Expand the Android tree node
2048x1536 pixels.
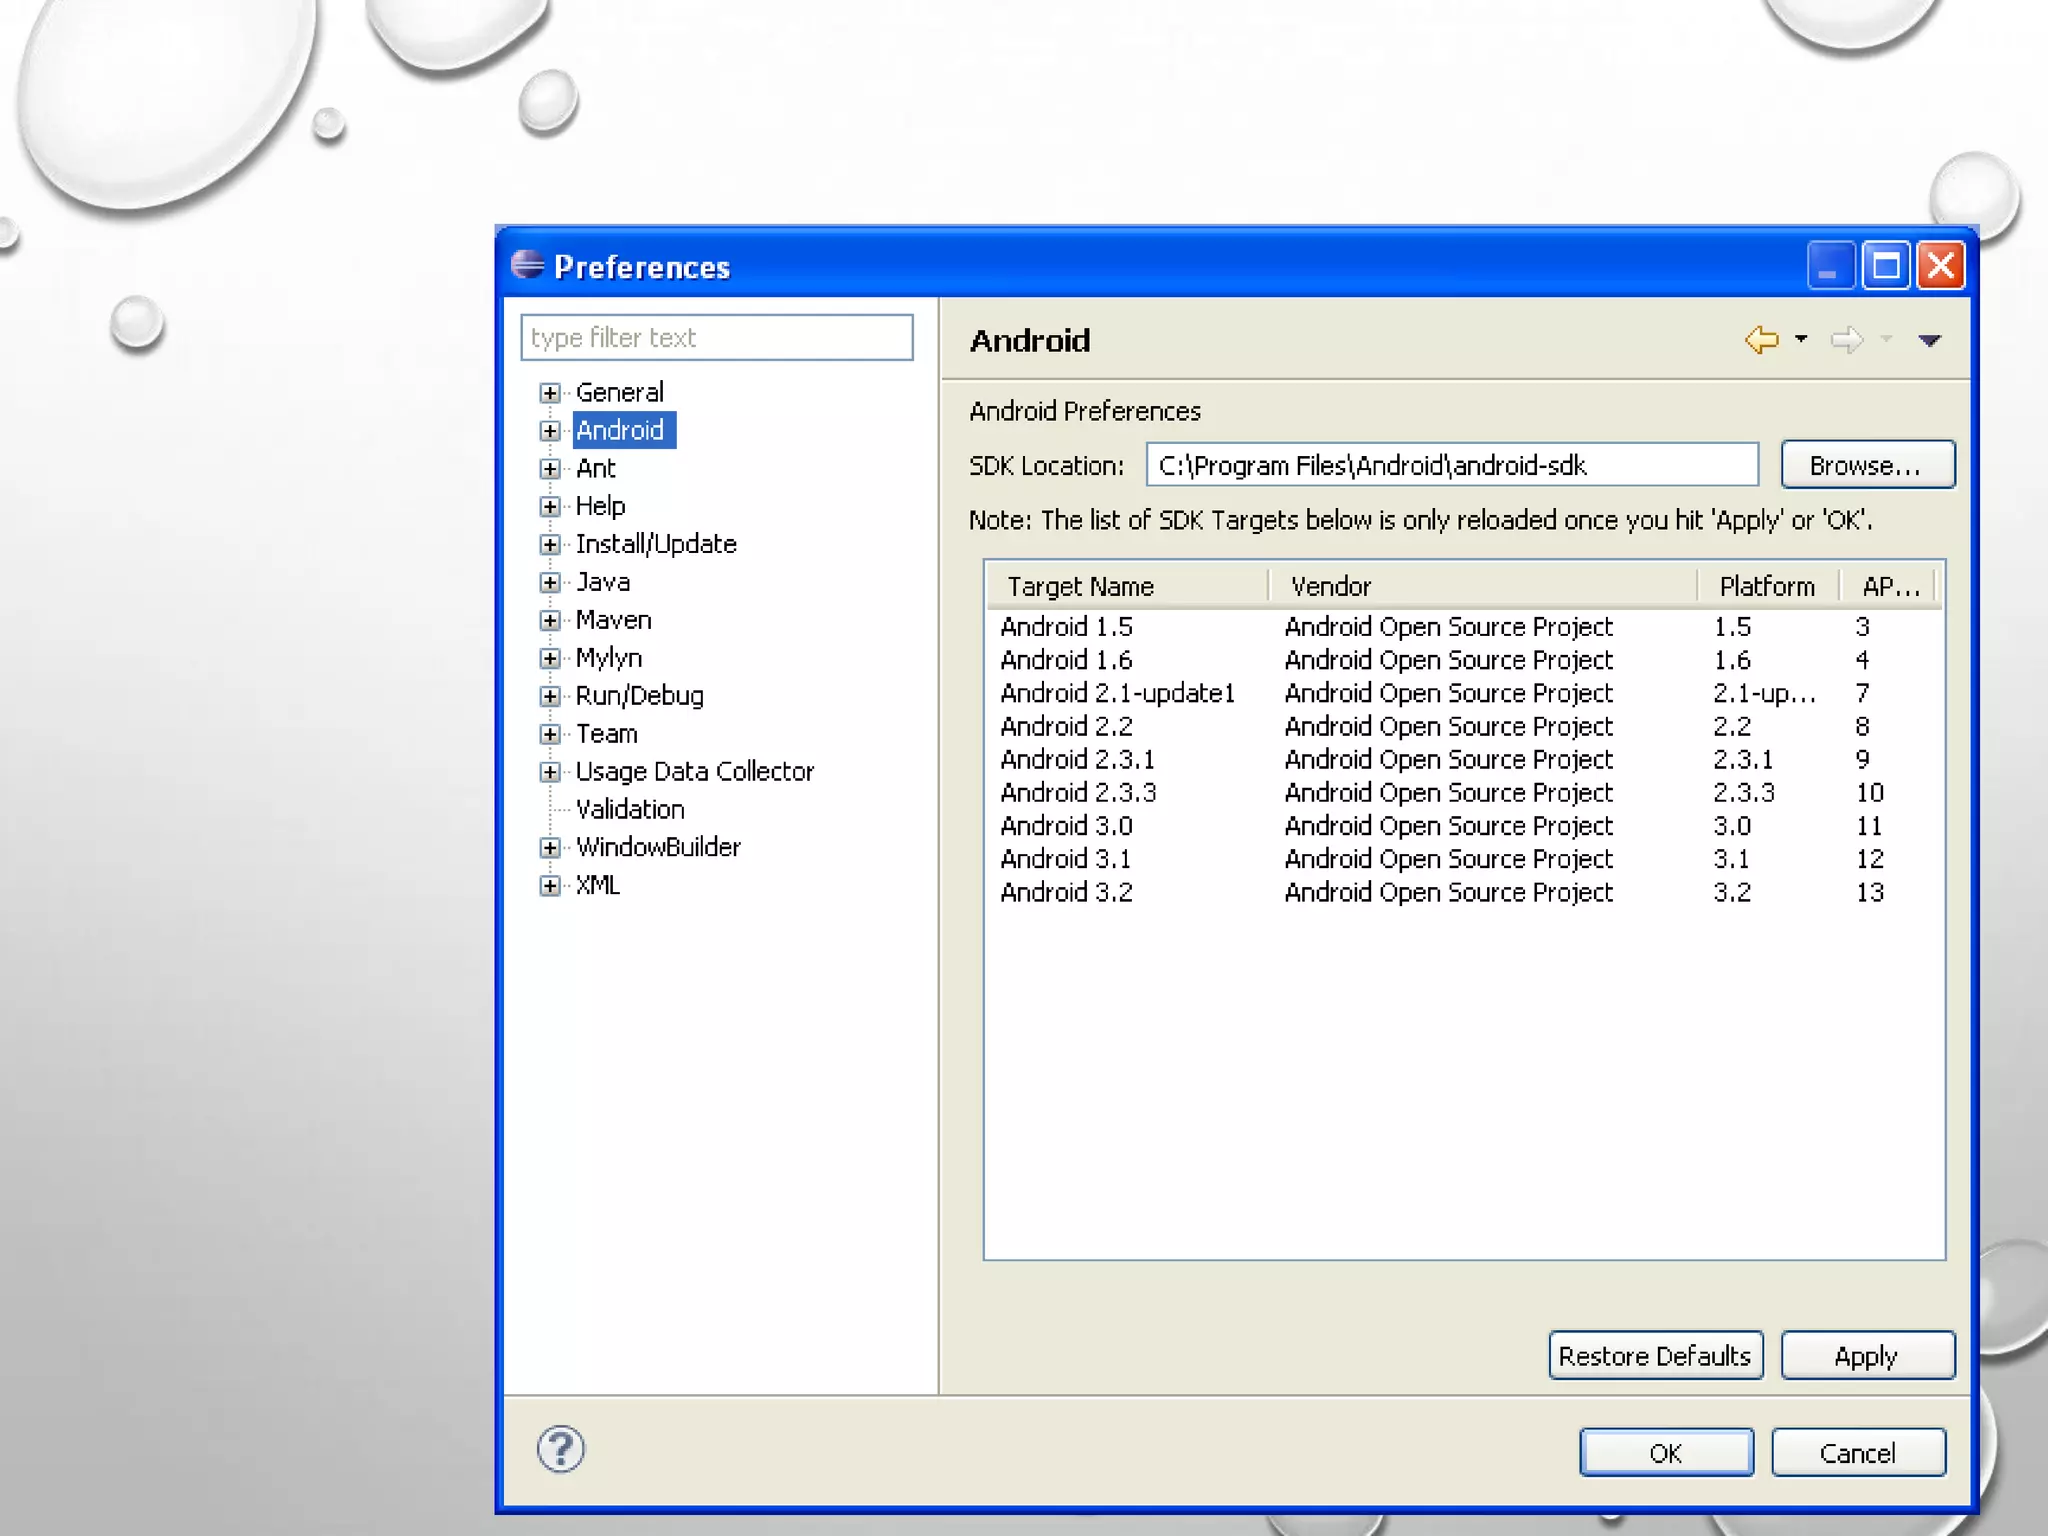coord(549,431)
